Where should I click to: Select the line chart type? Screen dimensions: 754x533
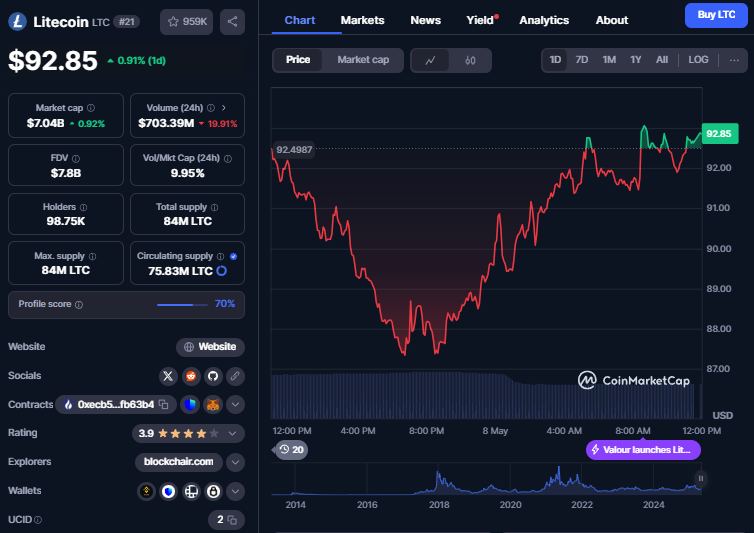(430, 61)
